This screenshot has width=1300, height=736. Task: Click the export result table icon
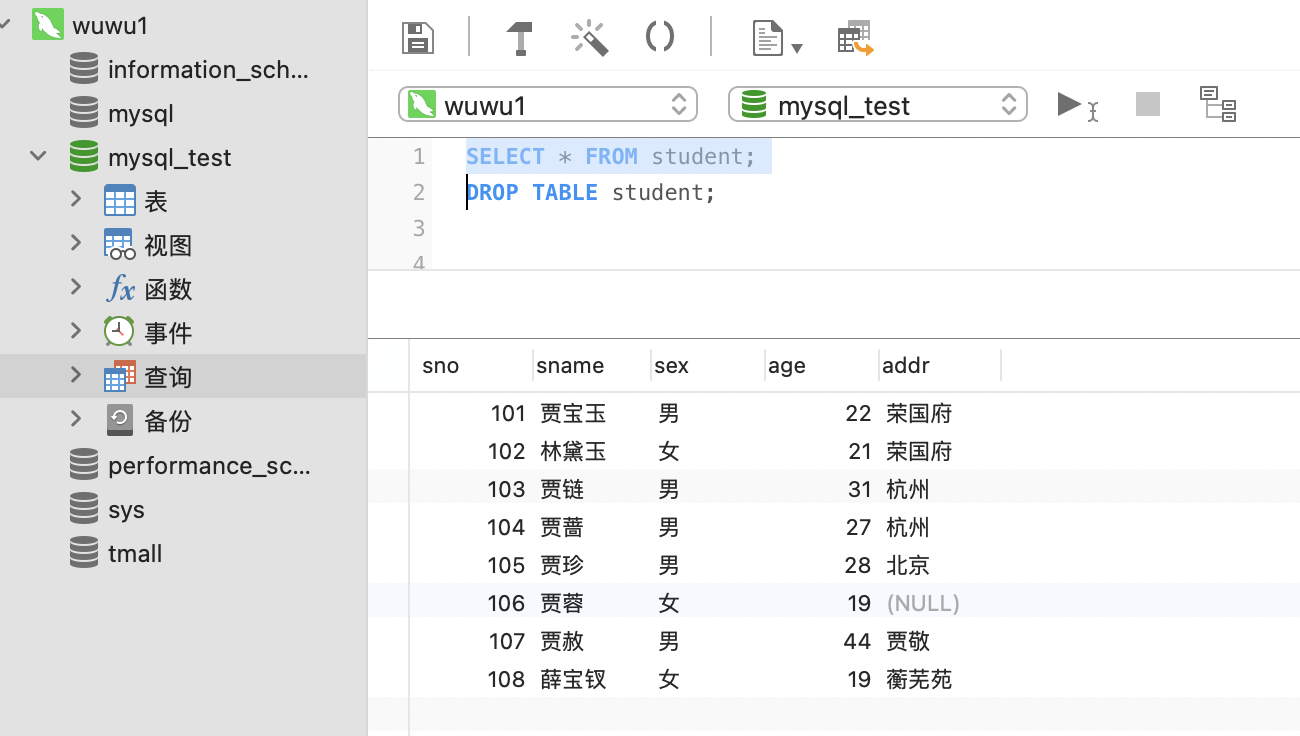coord(856,38)
